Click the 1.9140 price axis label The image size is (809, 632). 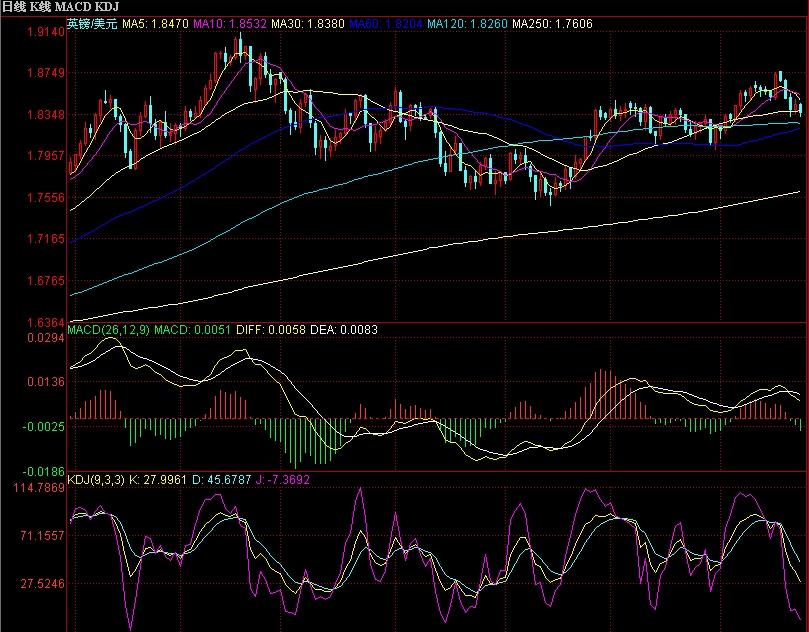click(44, 33)
